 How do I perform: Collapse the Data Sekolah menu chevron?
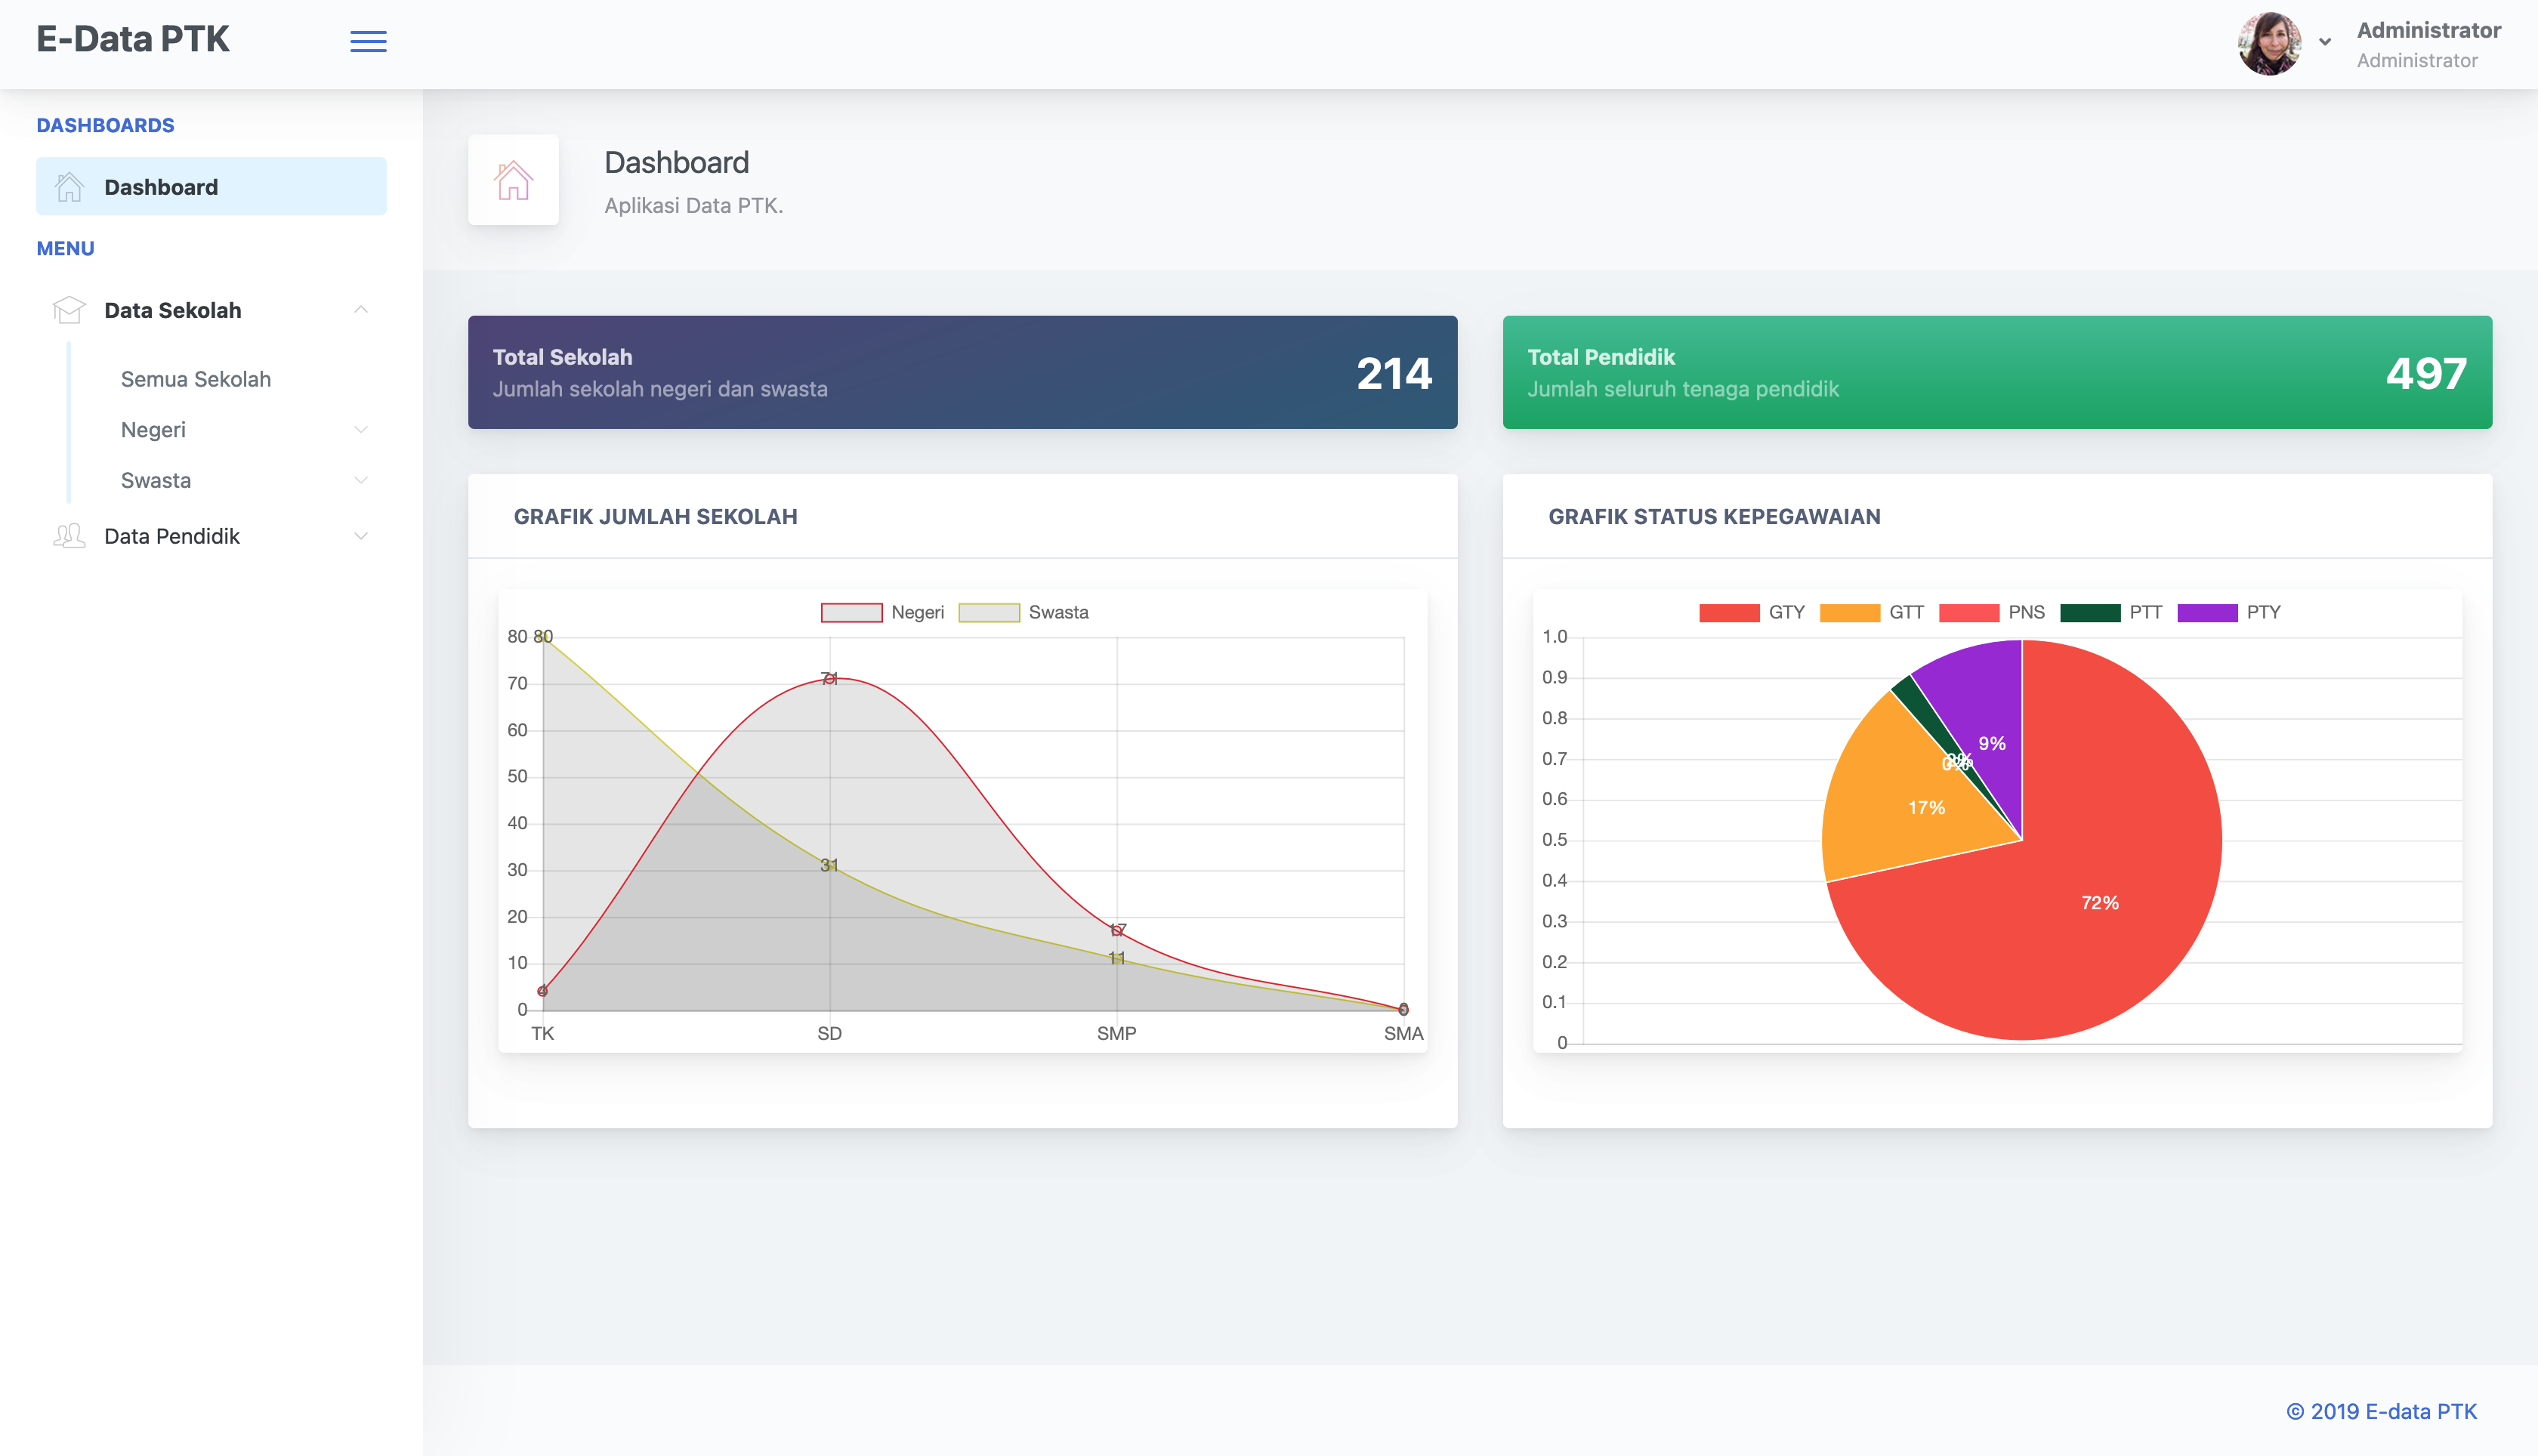coord(361,310)
